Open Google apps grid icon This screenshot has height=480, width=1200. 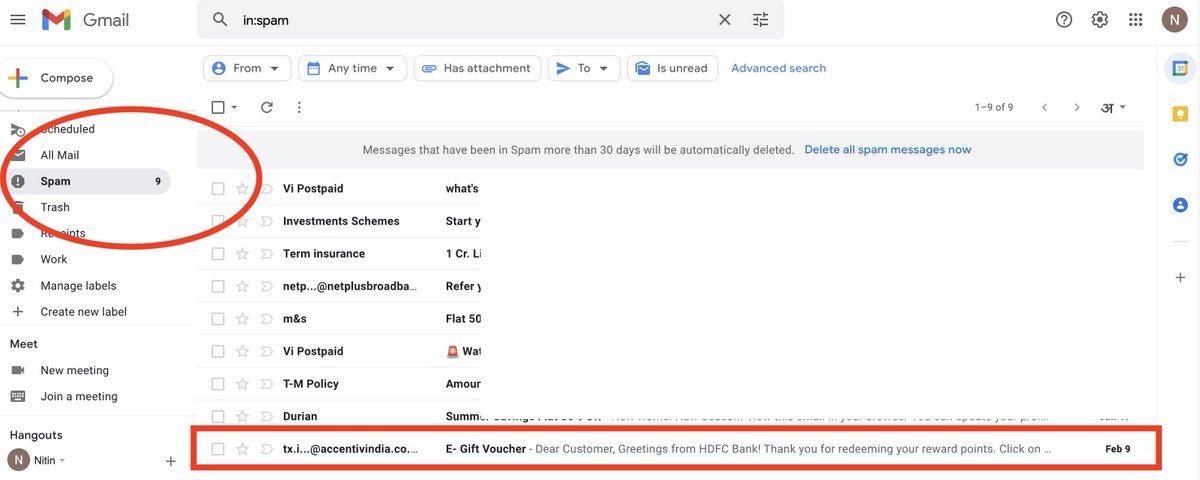(x=1135, y=20)
